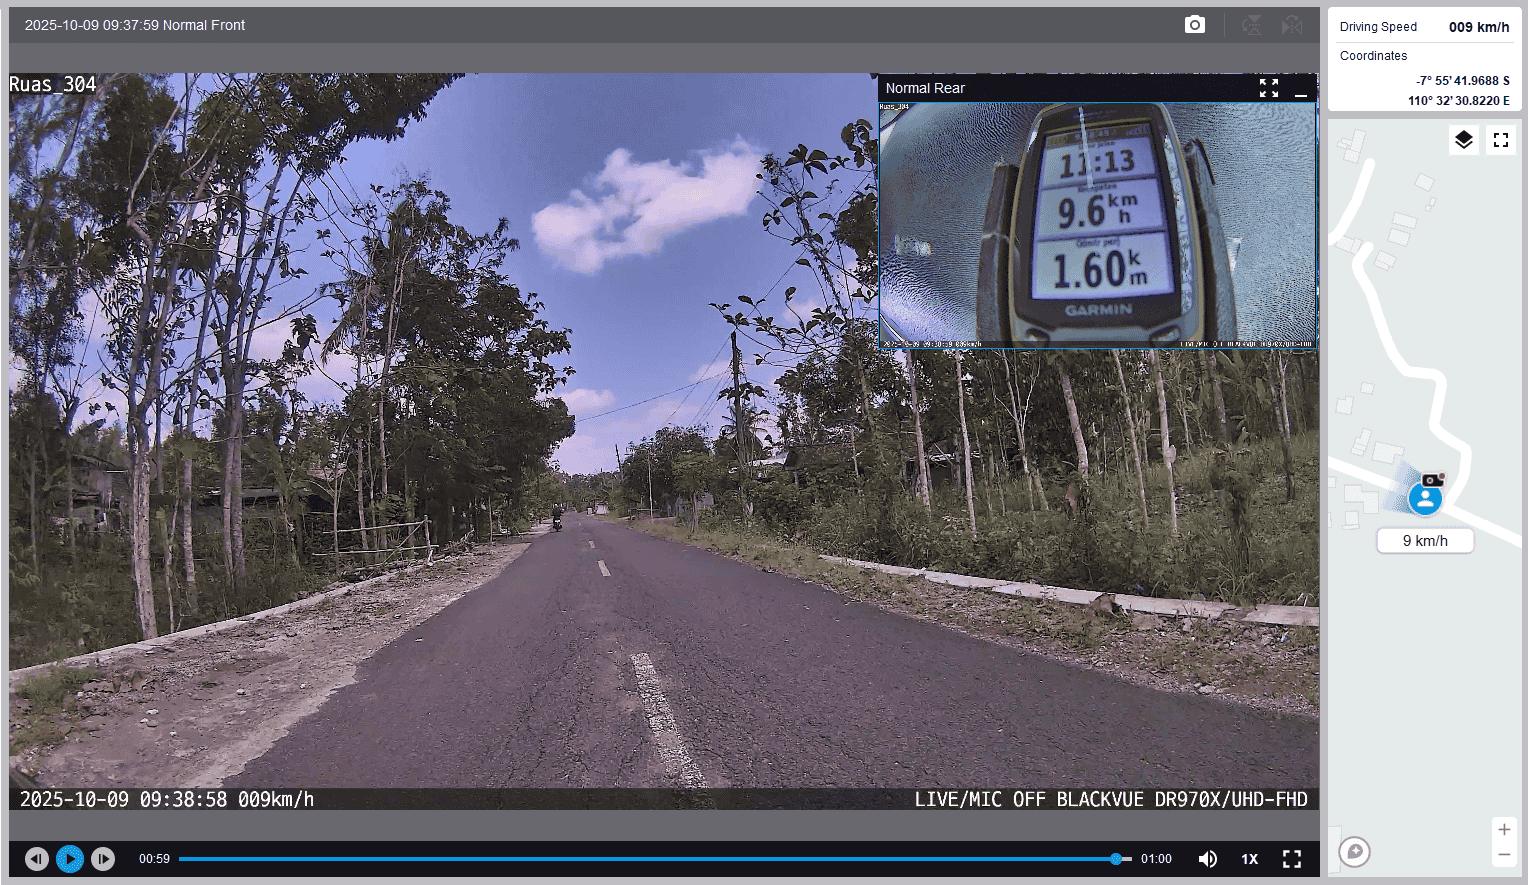Expand the map to fullscreen

pyautogui.click(x=1500, y=140)
